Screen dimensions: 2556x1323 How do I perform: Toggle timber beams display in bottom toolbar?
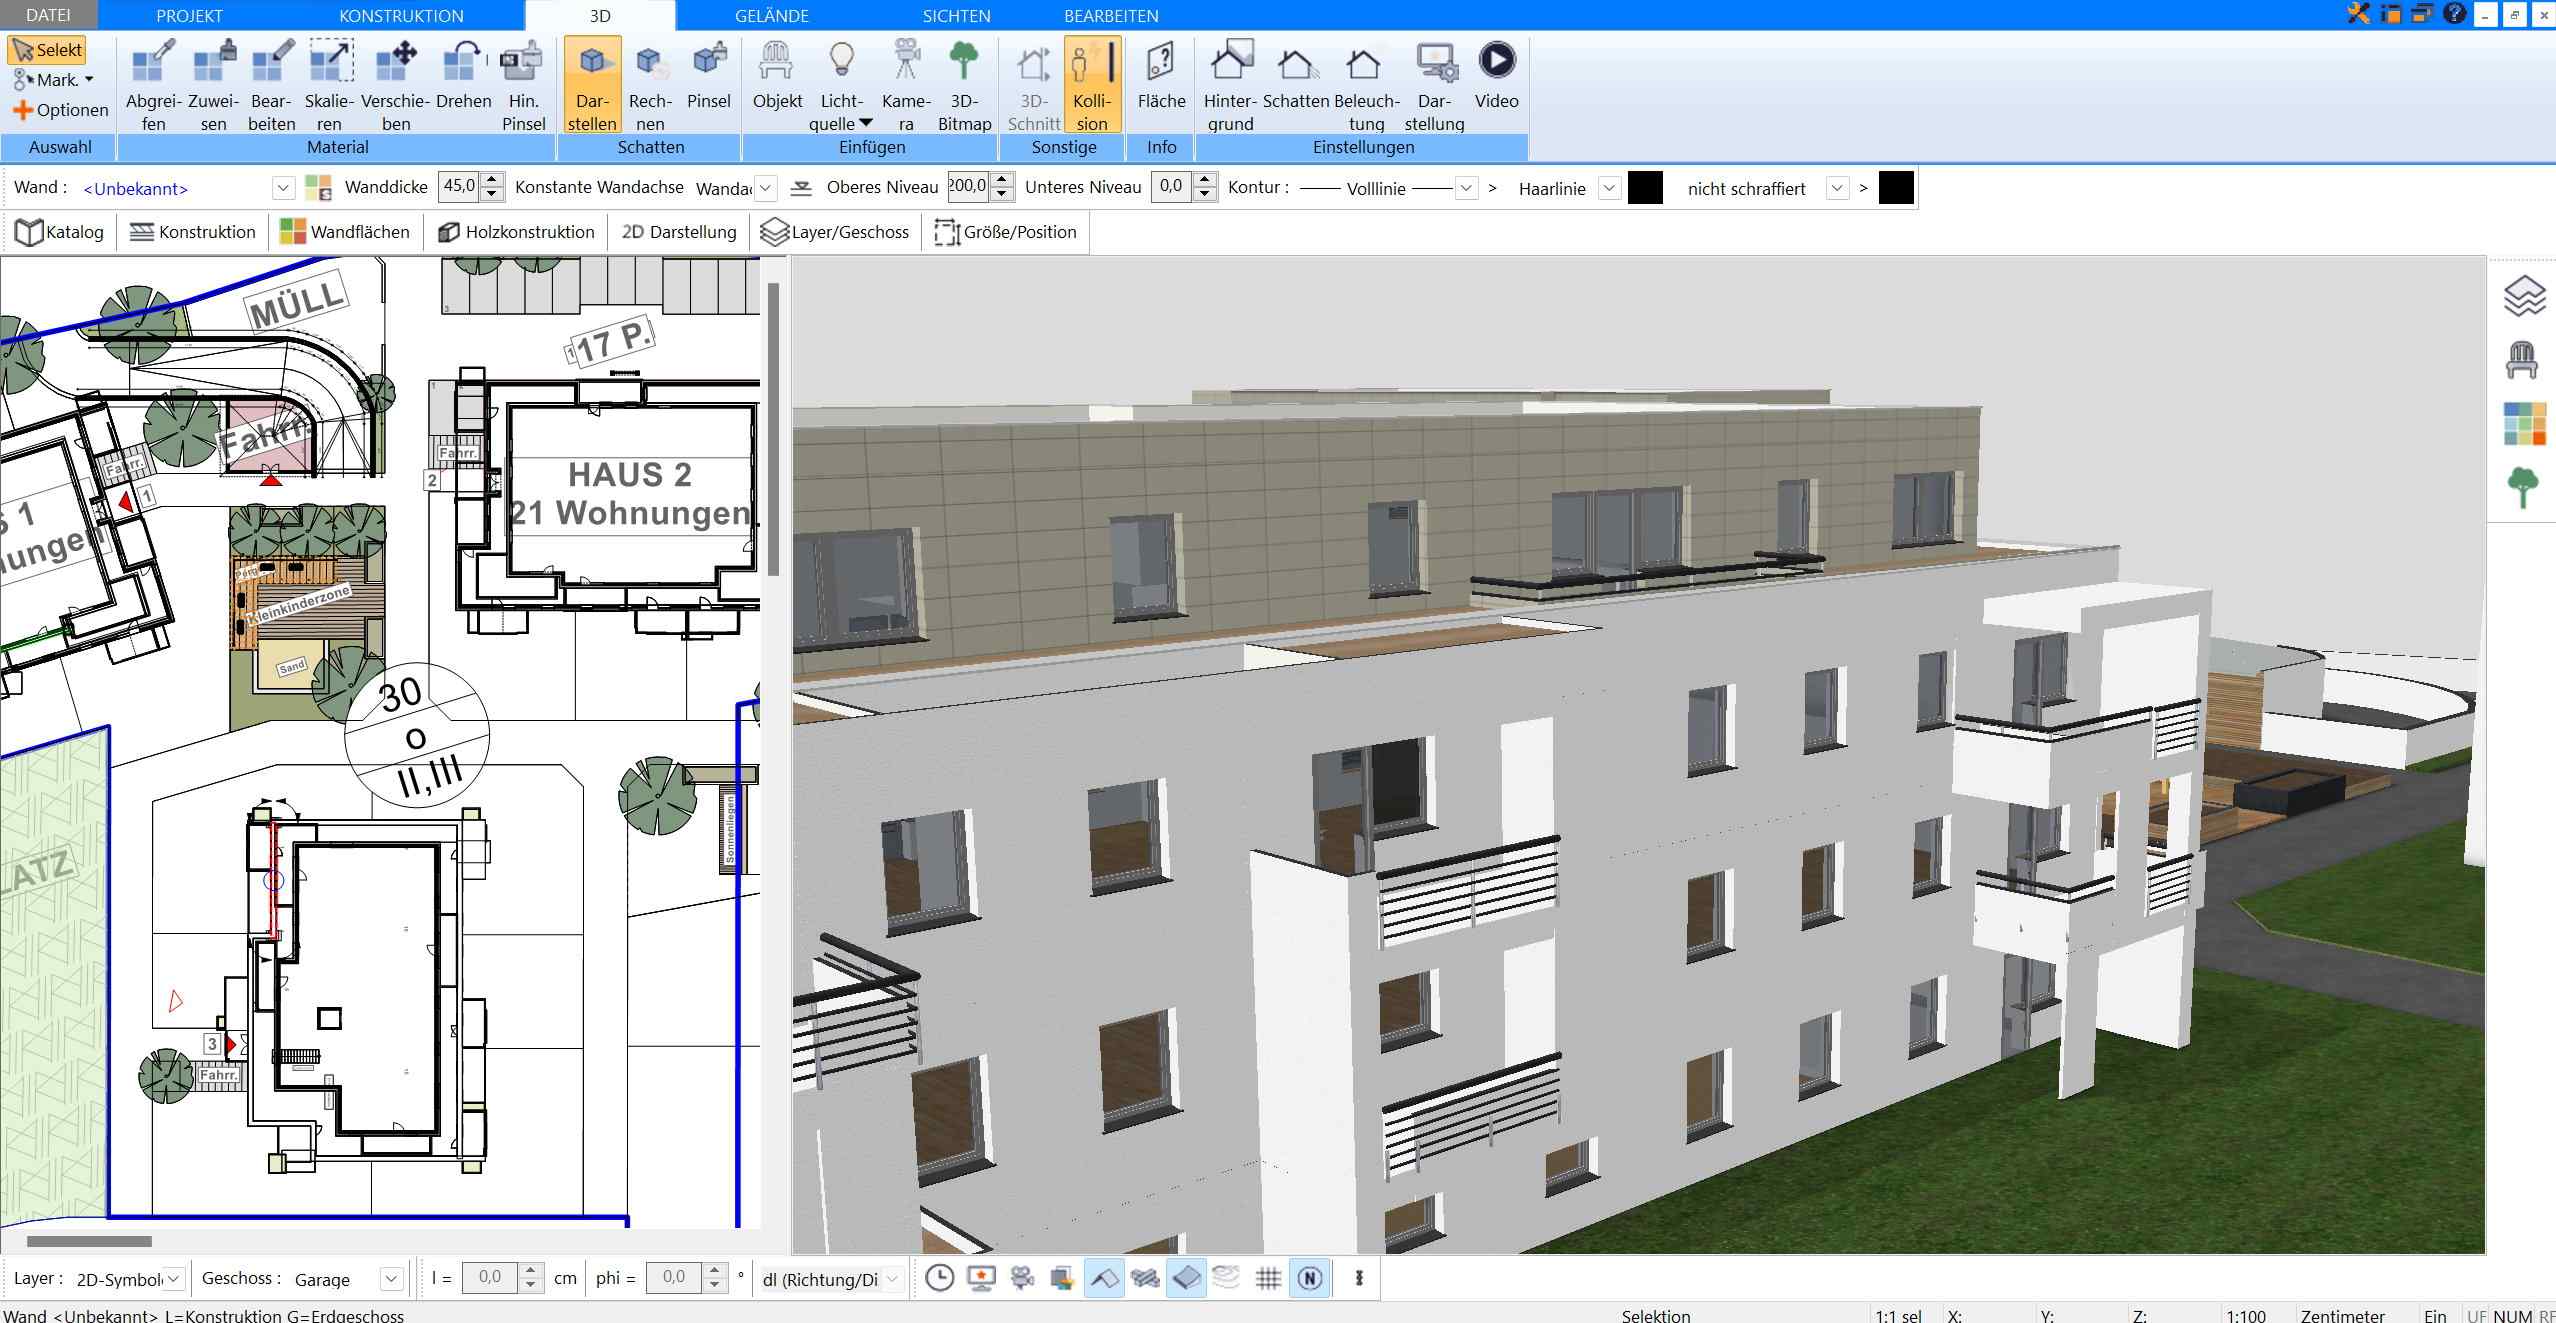point(1145,1278)
